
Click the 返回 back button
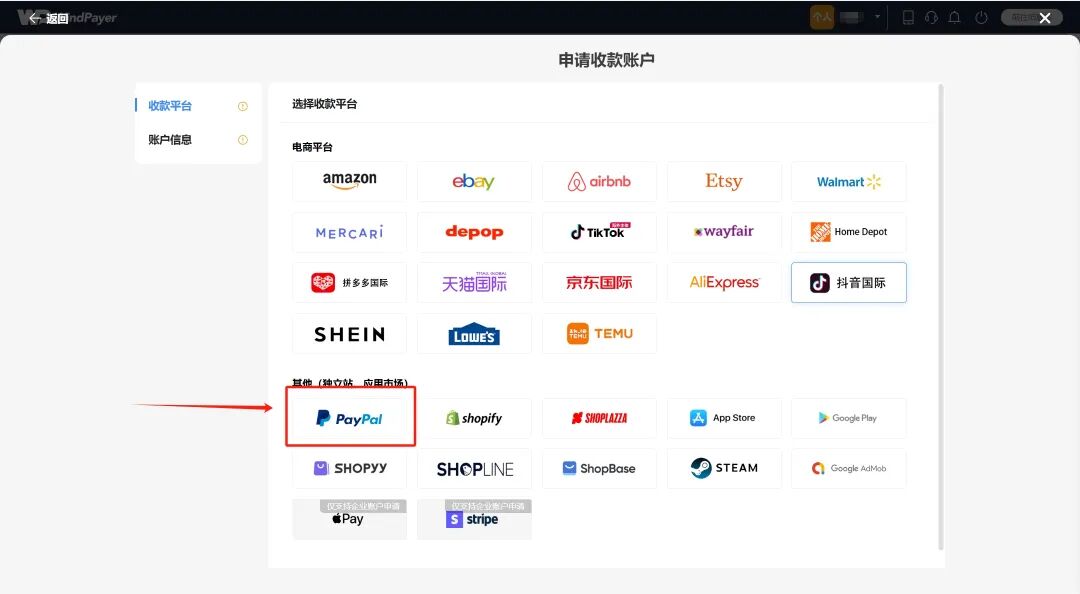tap(50, 17)
